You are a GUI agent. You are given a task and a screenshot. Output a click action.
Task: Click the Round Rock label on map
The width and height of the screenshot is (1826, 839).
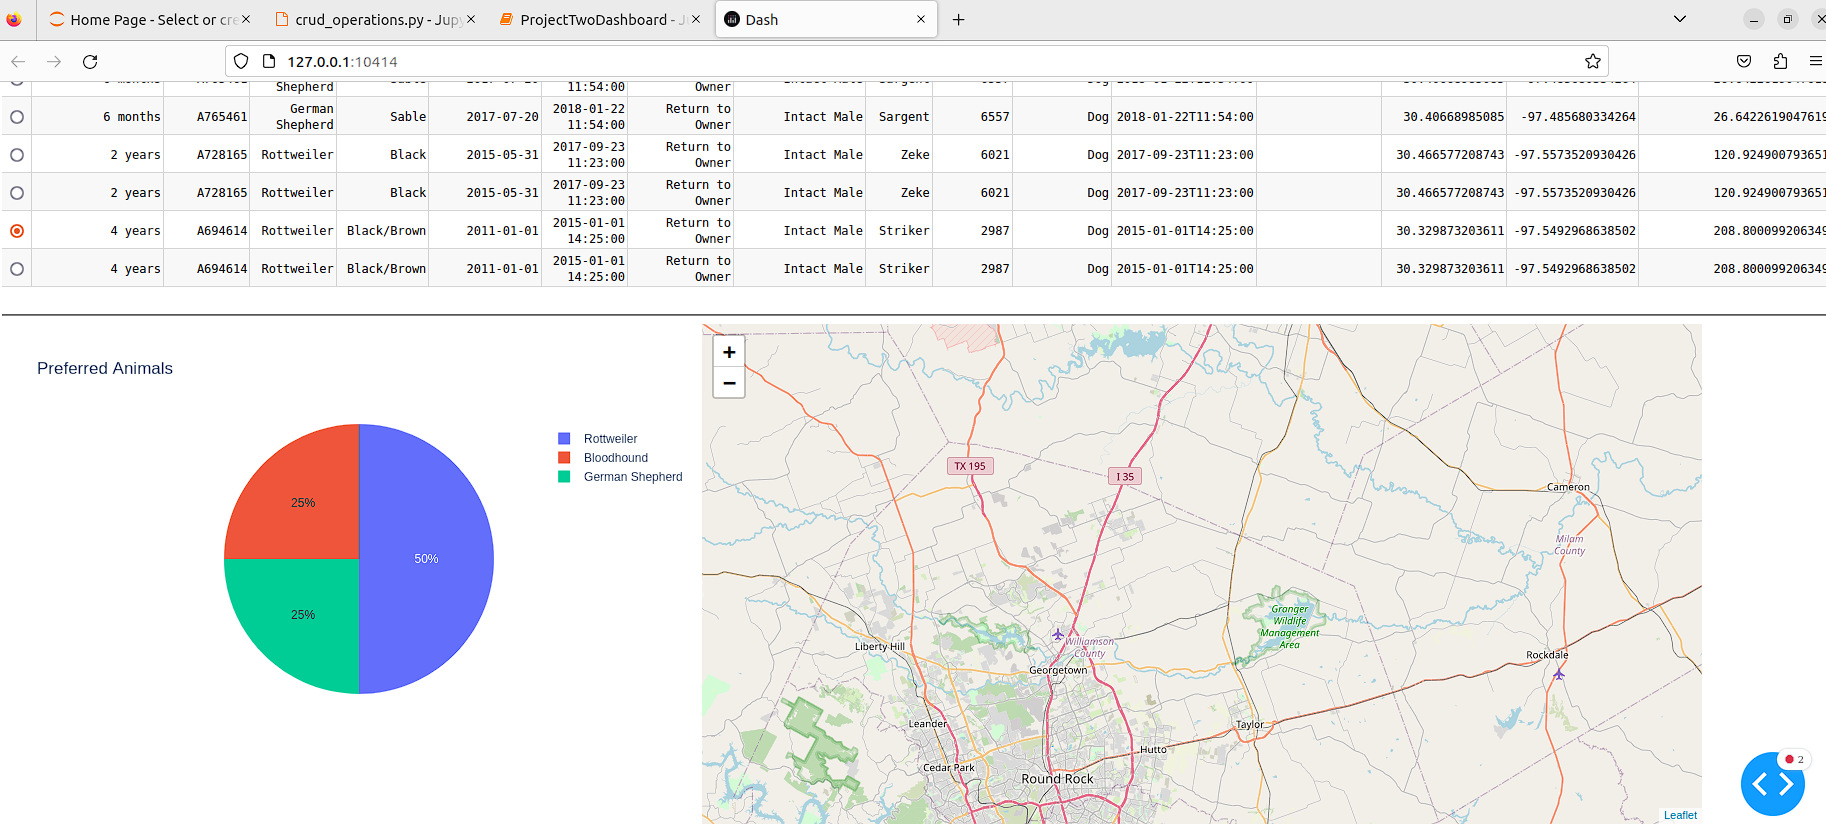pyautogui.click(x=1057, y=779)
